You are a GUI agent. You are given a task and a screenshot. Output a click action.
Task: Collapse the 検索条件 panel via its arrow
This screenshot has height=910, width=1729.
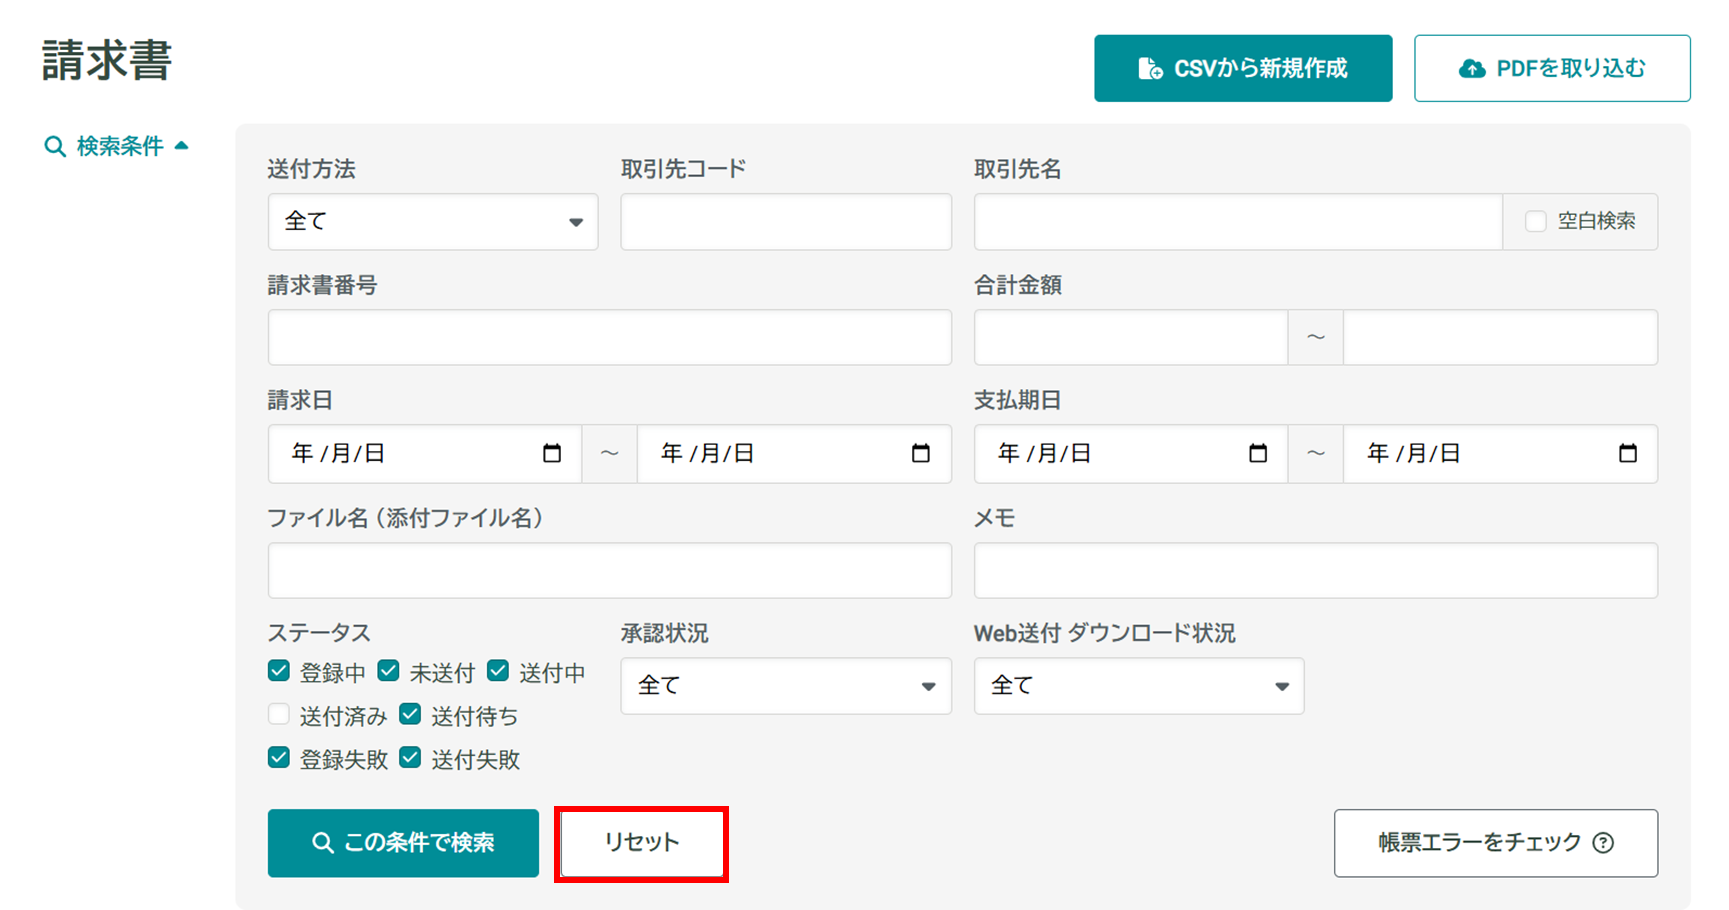181,146
